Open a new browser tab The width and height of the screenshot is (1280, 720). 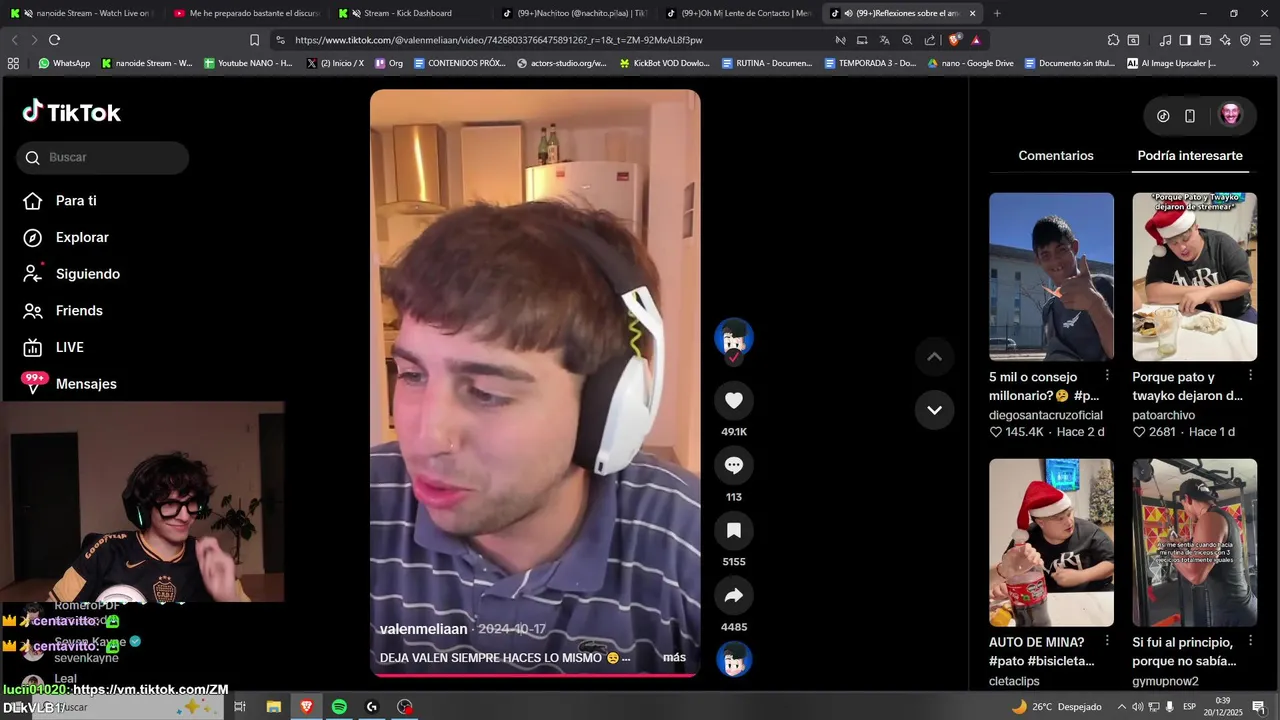997,13
